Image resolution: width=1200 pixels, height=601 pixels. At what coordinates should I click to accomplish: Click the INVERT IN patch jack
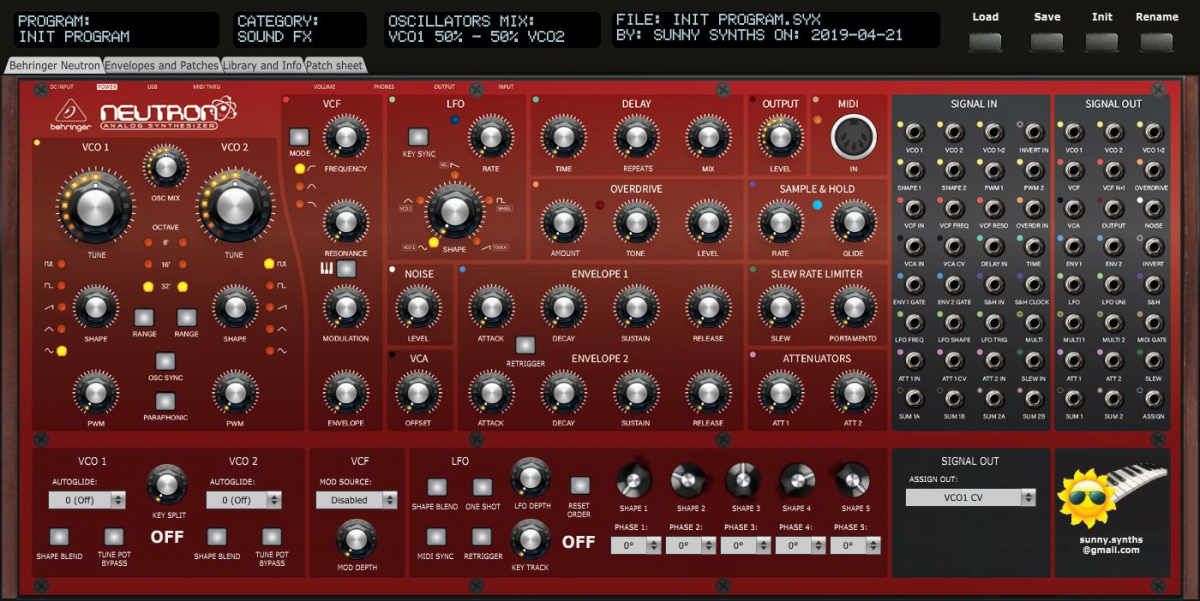[1034, 132]
